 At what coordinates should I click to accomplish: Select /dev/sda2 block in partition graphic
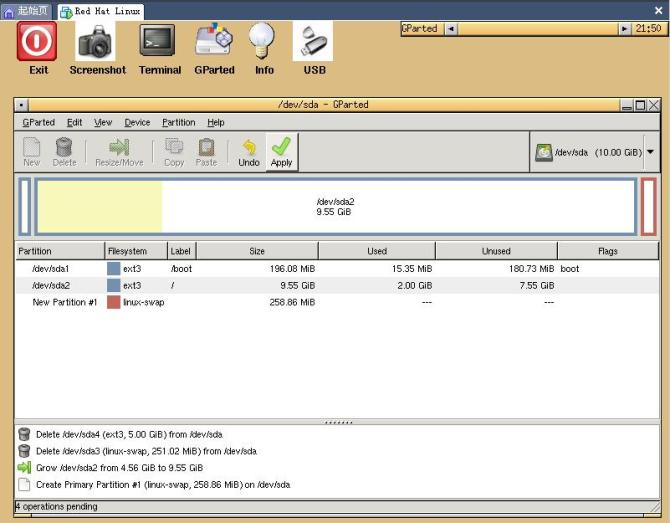[335, 207]
